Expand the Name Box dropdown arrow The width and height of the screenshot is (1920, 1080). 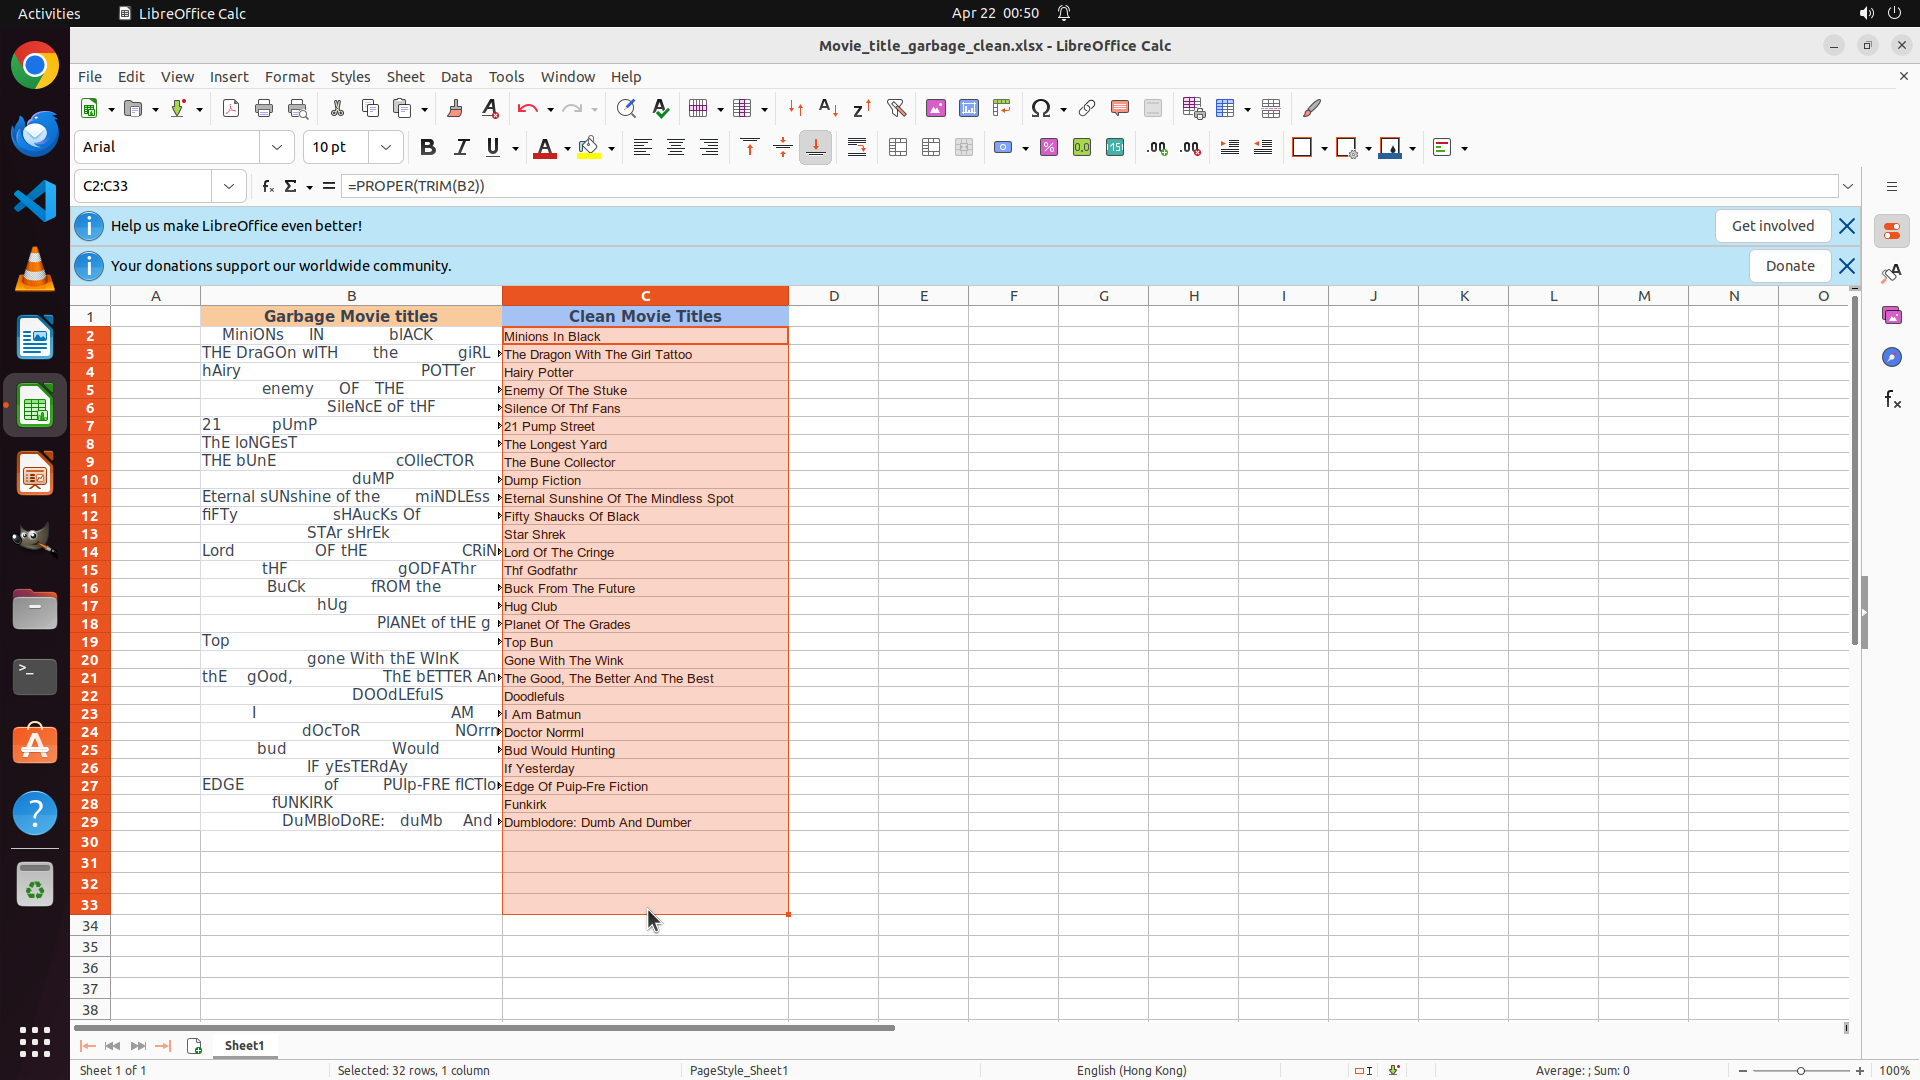[229, 186]
